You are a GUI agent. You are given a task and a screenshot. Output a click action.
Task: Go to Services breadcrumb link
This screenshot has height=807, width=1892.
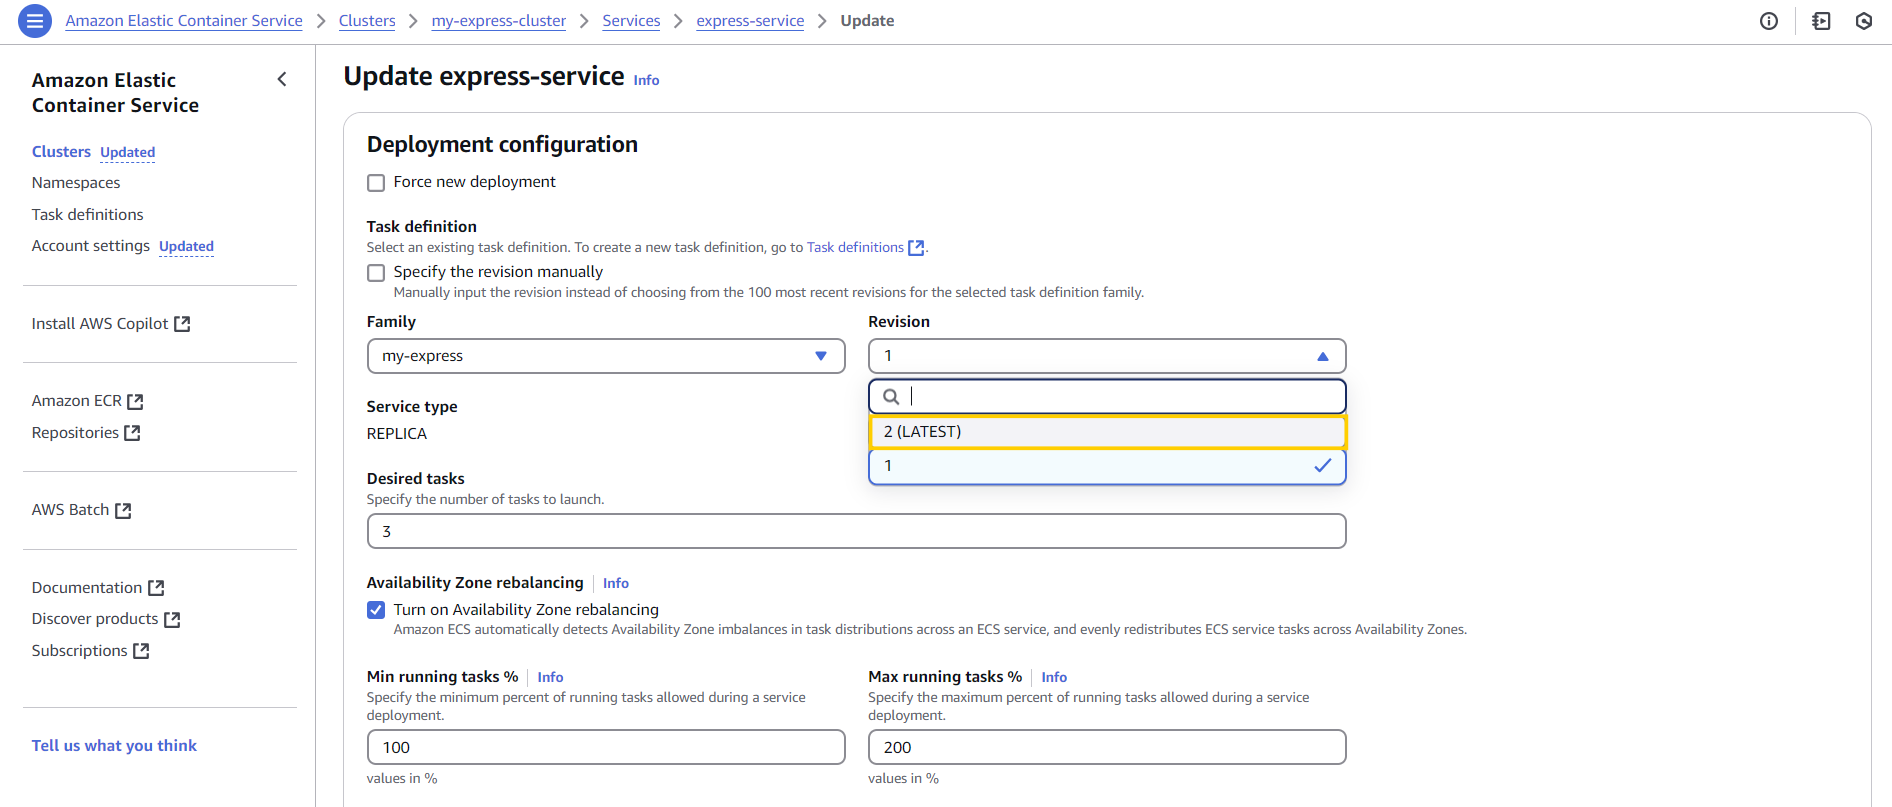click(x=631, y=21)
